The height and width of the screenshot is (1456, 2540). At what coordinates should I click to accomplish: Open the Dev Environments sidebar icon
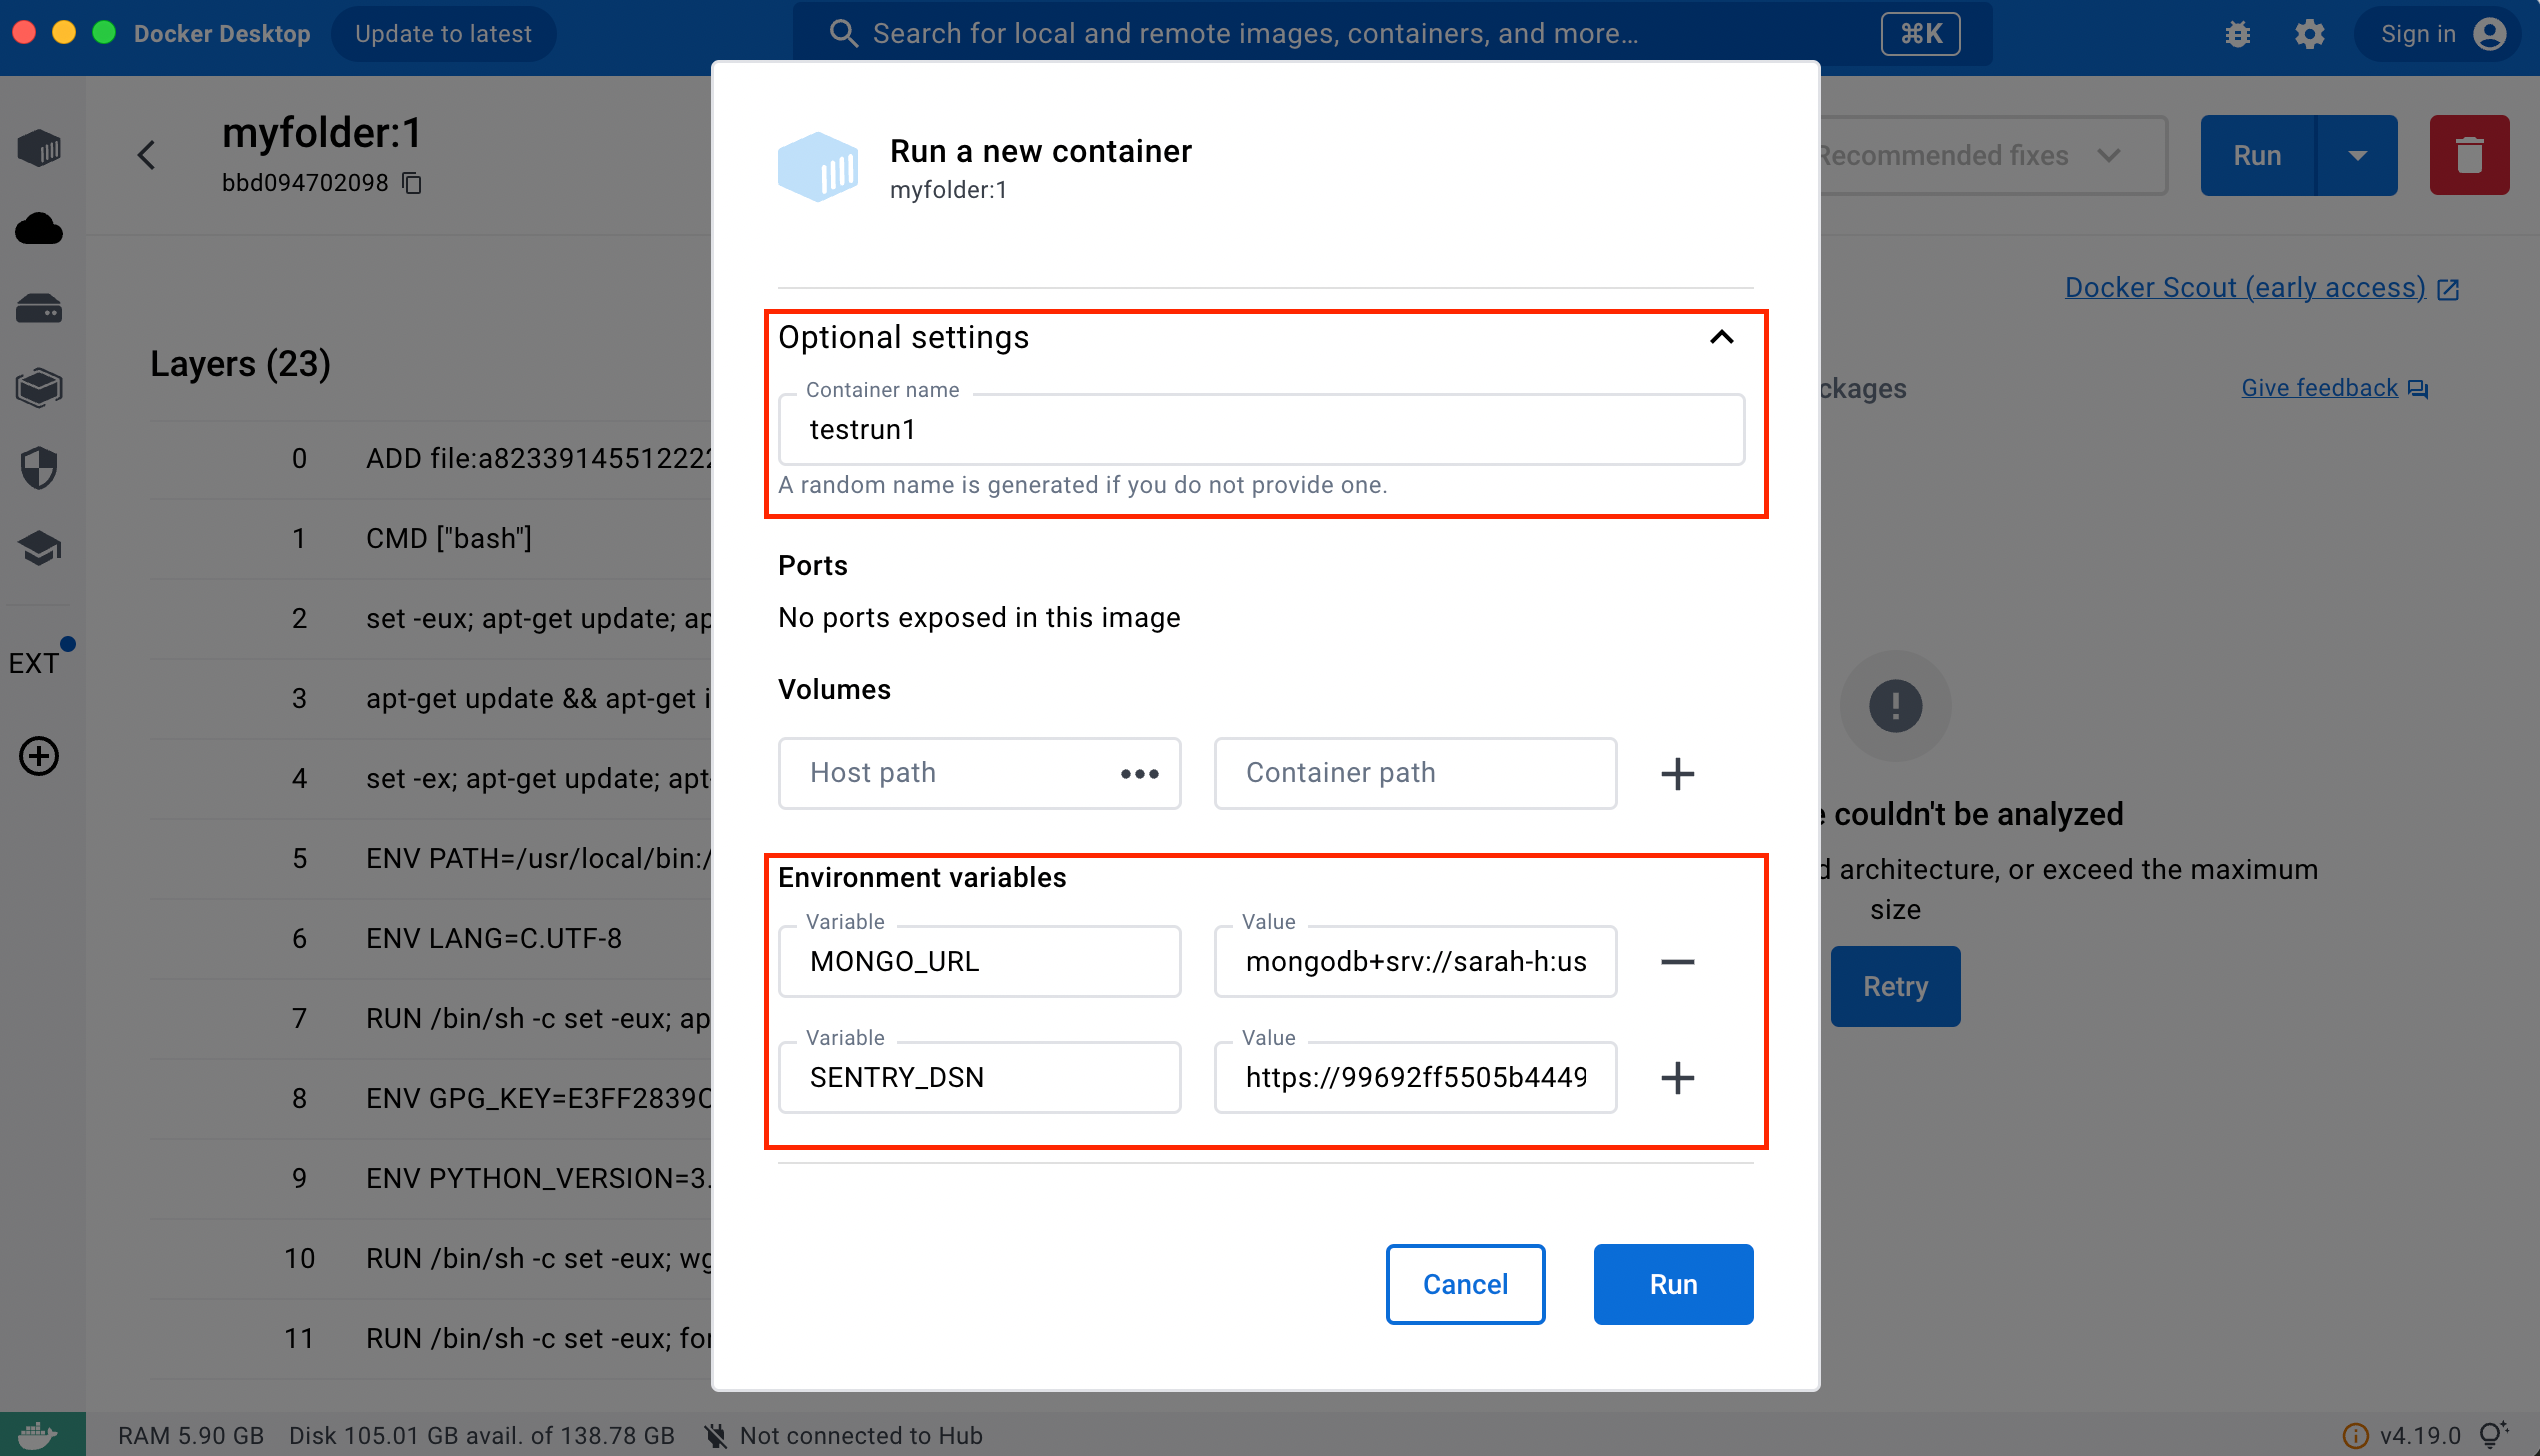tap(39, 388)
